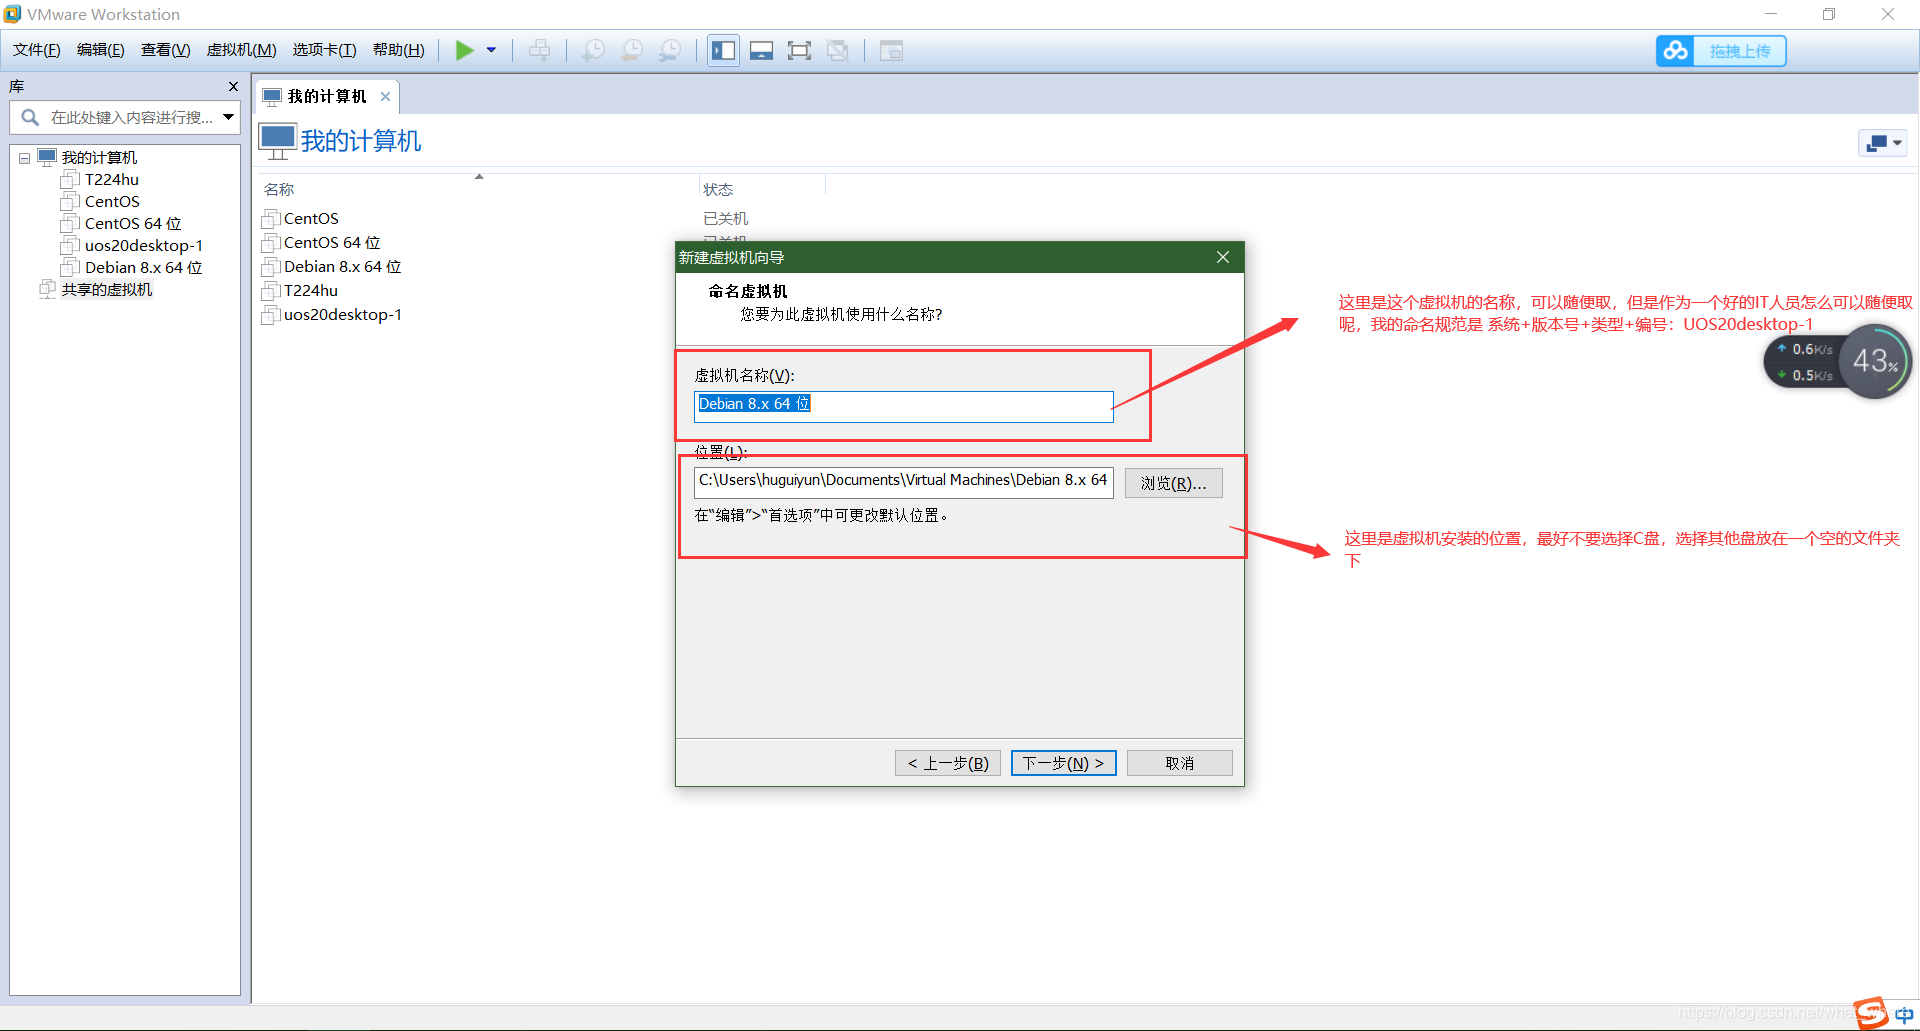Click the 下一步(N) next button
This screenshot has width=1920, height=1031.
click(x=1063, y=763)
